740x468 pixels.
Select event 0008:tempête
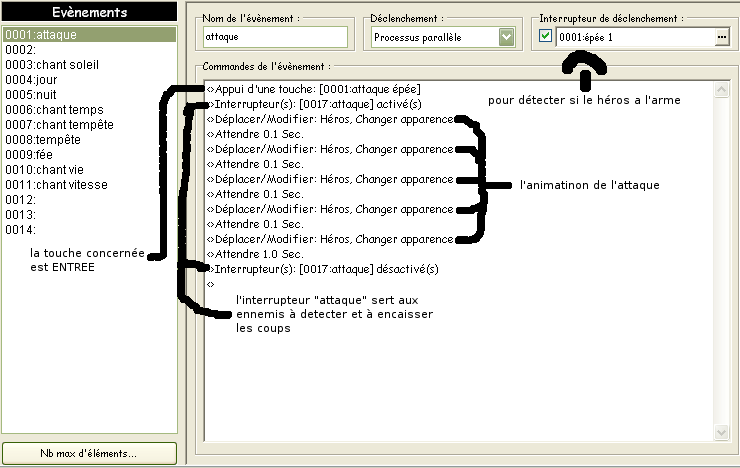click(x=90, y=140)
